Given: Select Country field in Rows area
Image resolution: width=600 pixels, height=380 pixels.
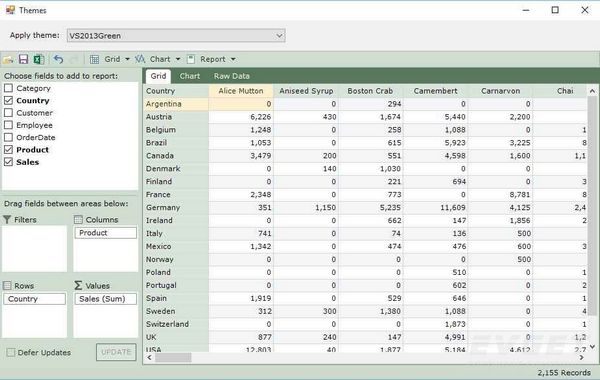Looking at the screenshot, I should pos(34,299).
